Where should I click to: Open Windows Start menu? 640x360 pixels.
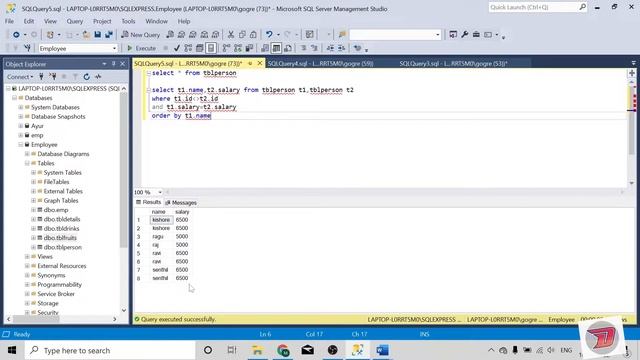12,350
